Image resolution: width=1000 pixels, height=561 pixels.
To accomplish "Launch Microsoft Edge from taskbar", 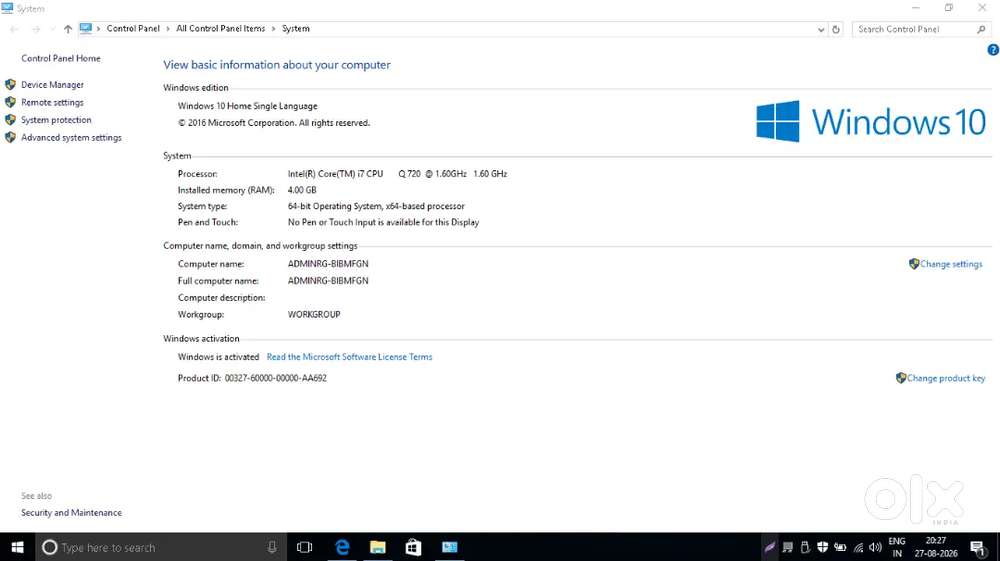I will [x=342, y=548].
